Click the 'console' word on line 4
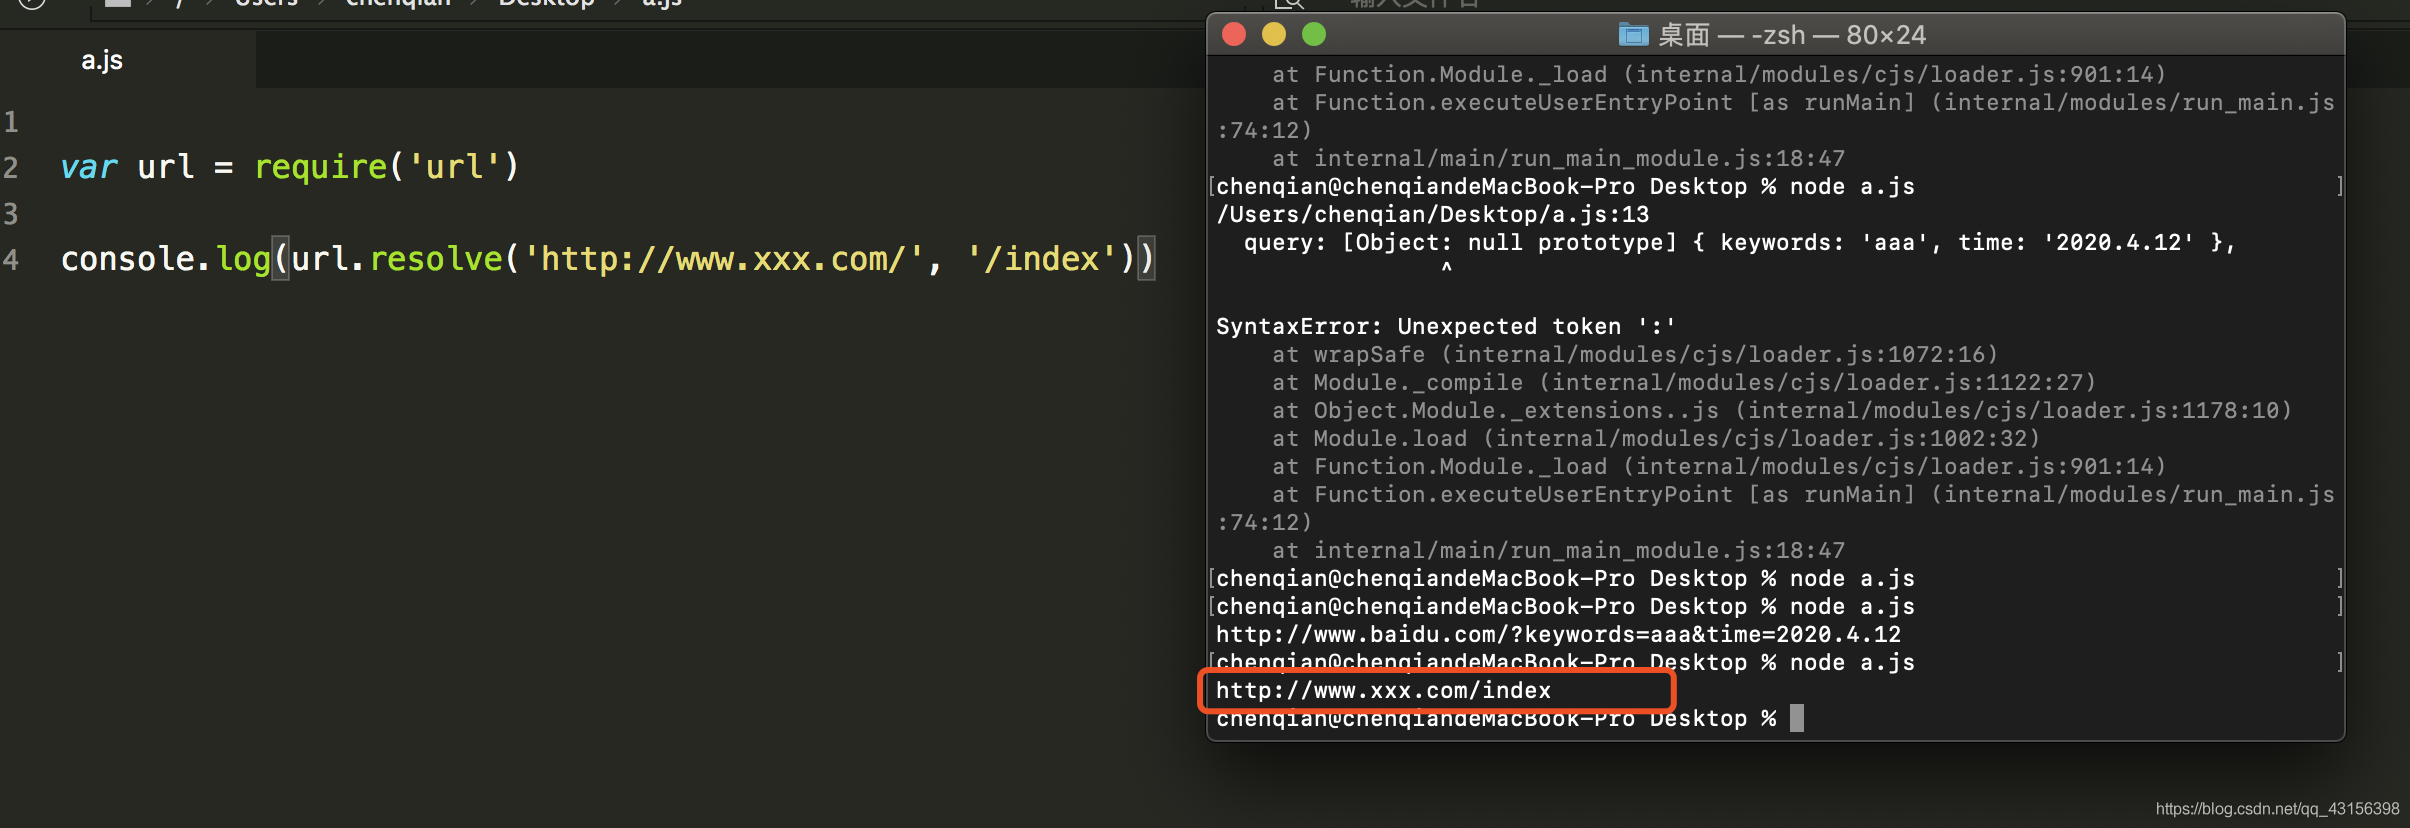The width and height of the screenshot is (2410, 828). [x=128, y=259]
